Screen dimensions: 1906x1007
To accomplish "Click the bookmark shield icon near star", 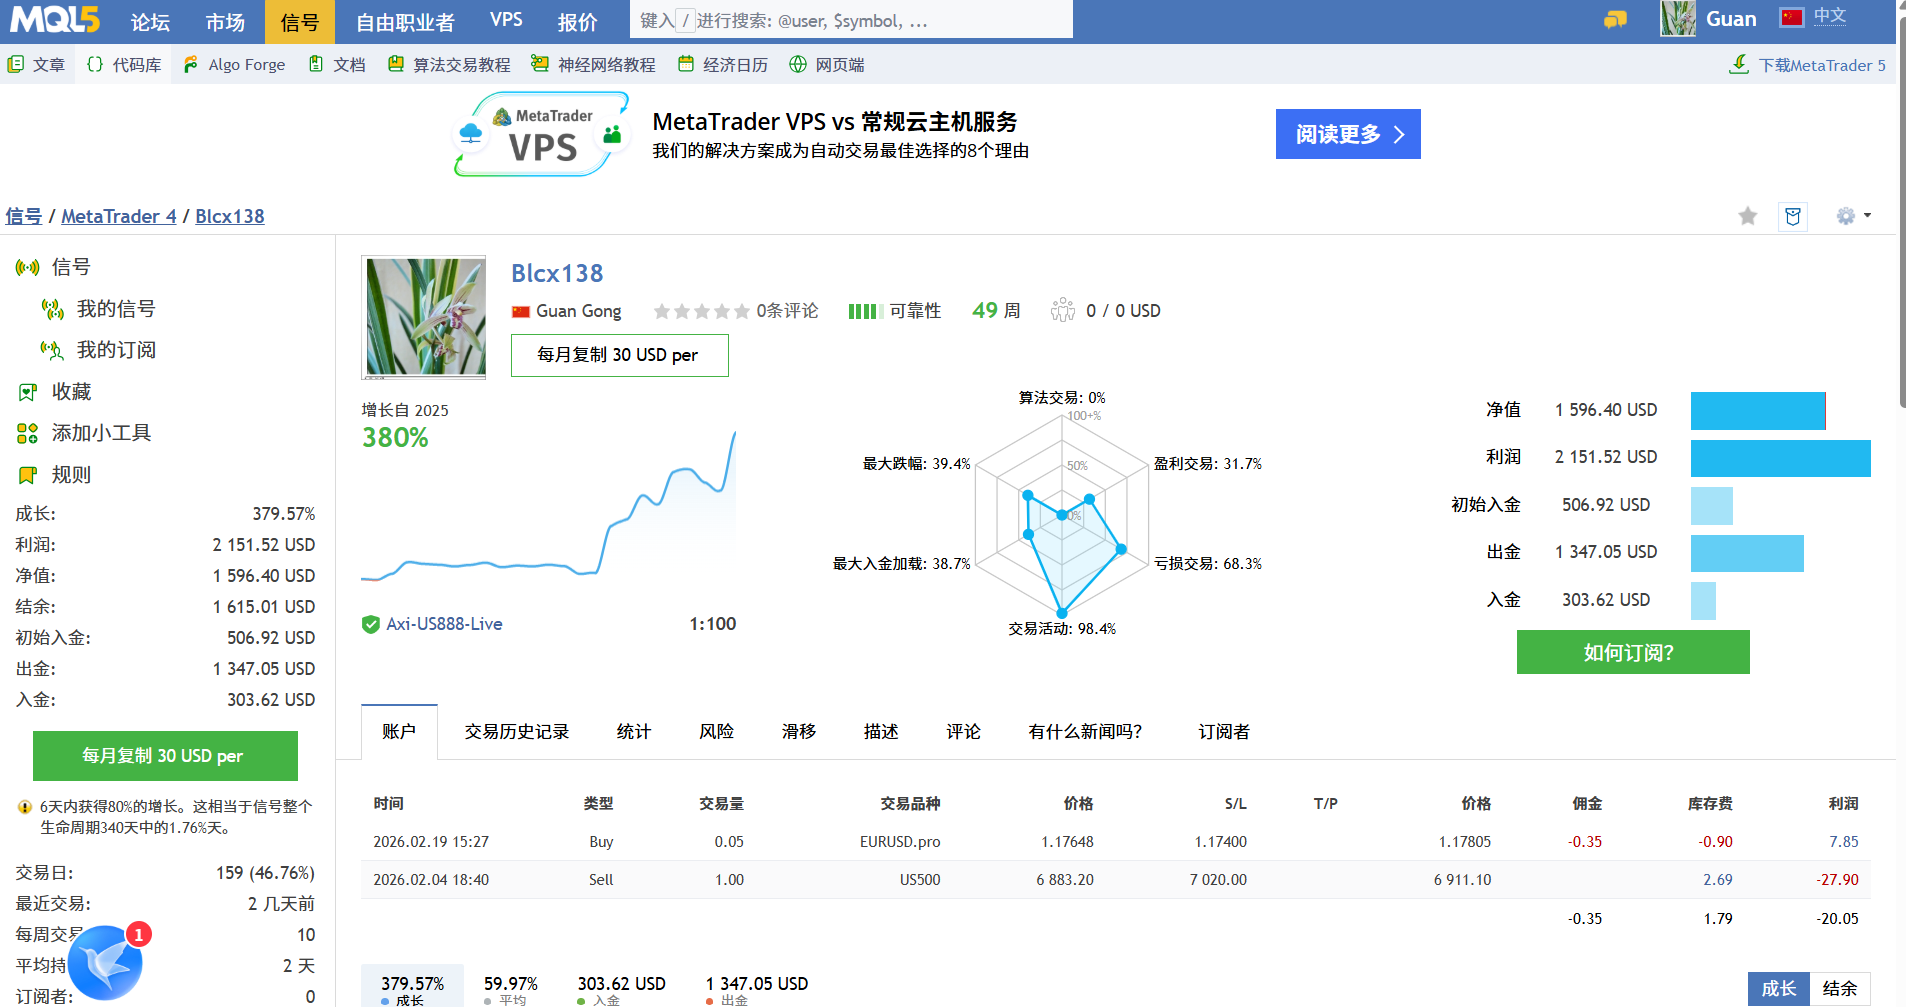I will click(1792, 216).
